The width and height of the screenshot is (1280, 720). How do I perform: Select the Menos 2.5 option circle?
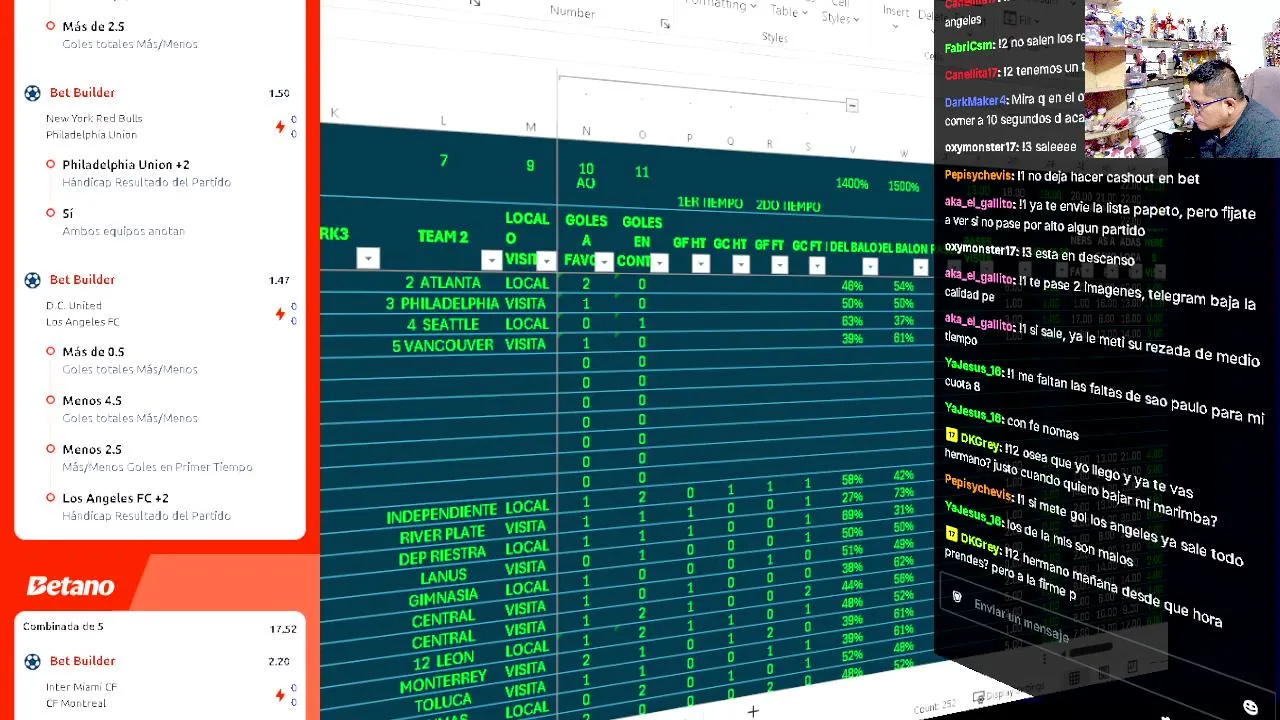point(50,449)
